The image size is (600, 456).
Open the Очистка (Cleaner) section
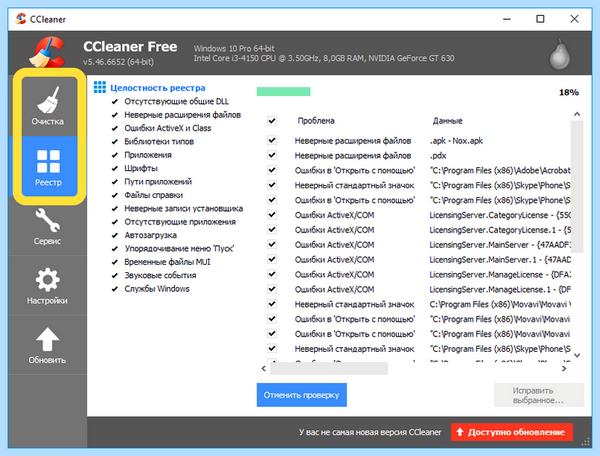tap(48, 106)
